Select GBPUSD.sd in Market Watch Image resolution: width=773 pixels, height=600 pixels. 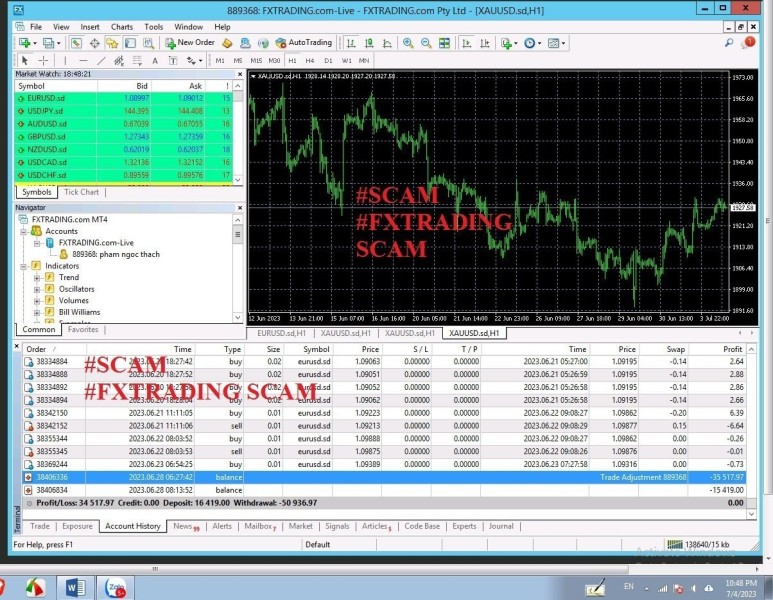[123, 137]
